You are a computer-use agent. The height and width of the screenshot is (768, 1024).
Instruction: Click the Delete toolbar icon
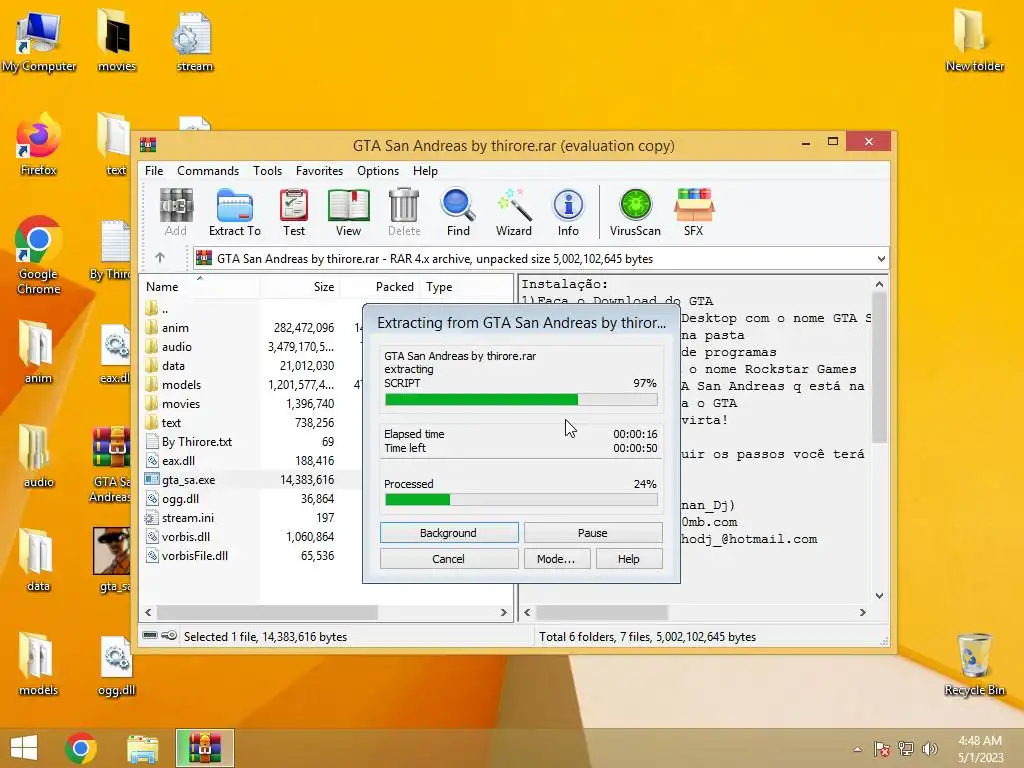click(x=404, y=212)
